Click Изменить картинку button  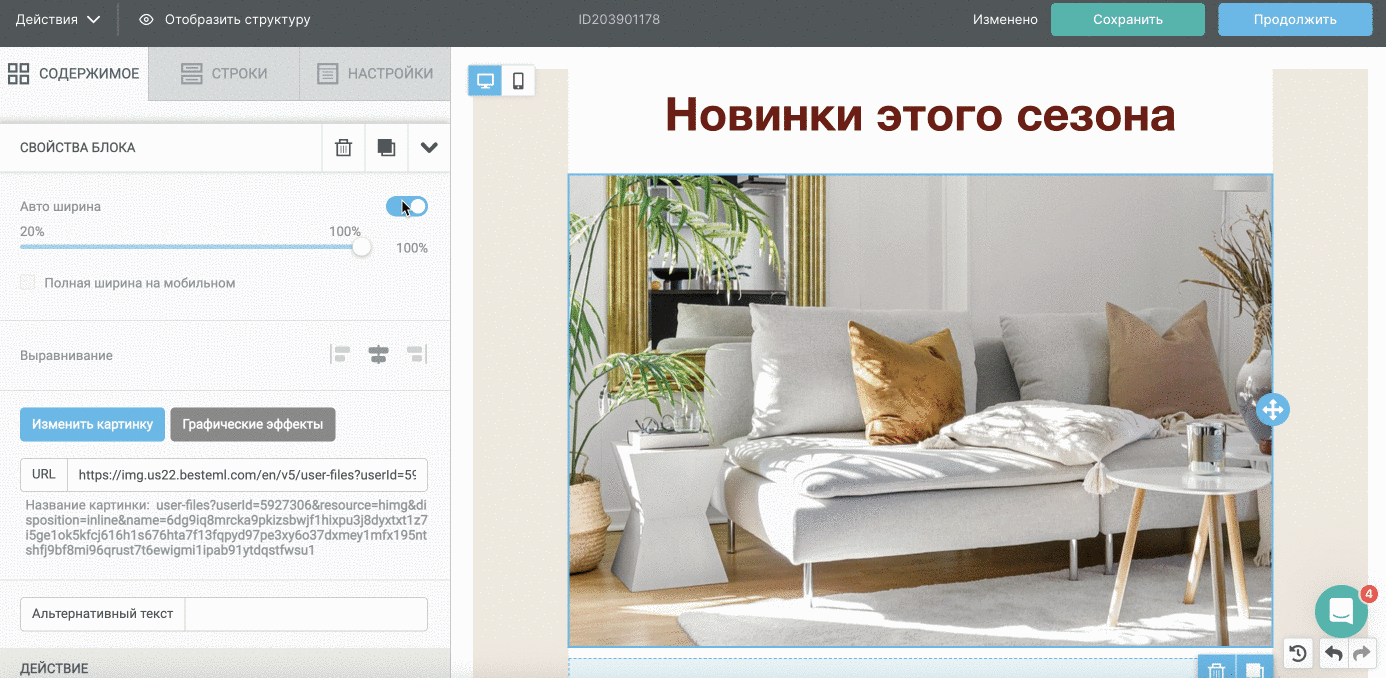92,424
